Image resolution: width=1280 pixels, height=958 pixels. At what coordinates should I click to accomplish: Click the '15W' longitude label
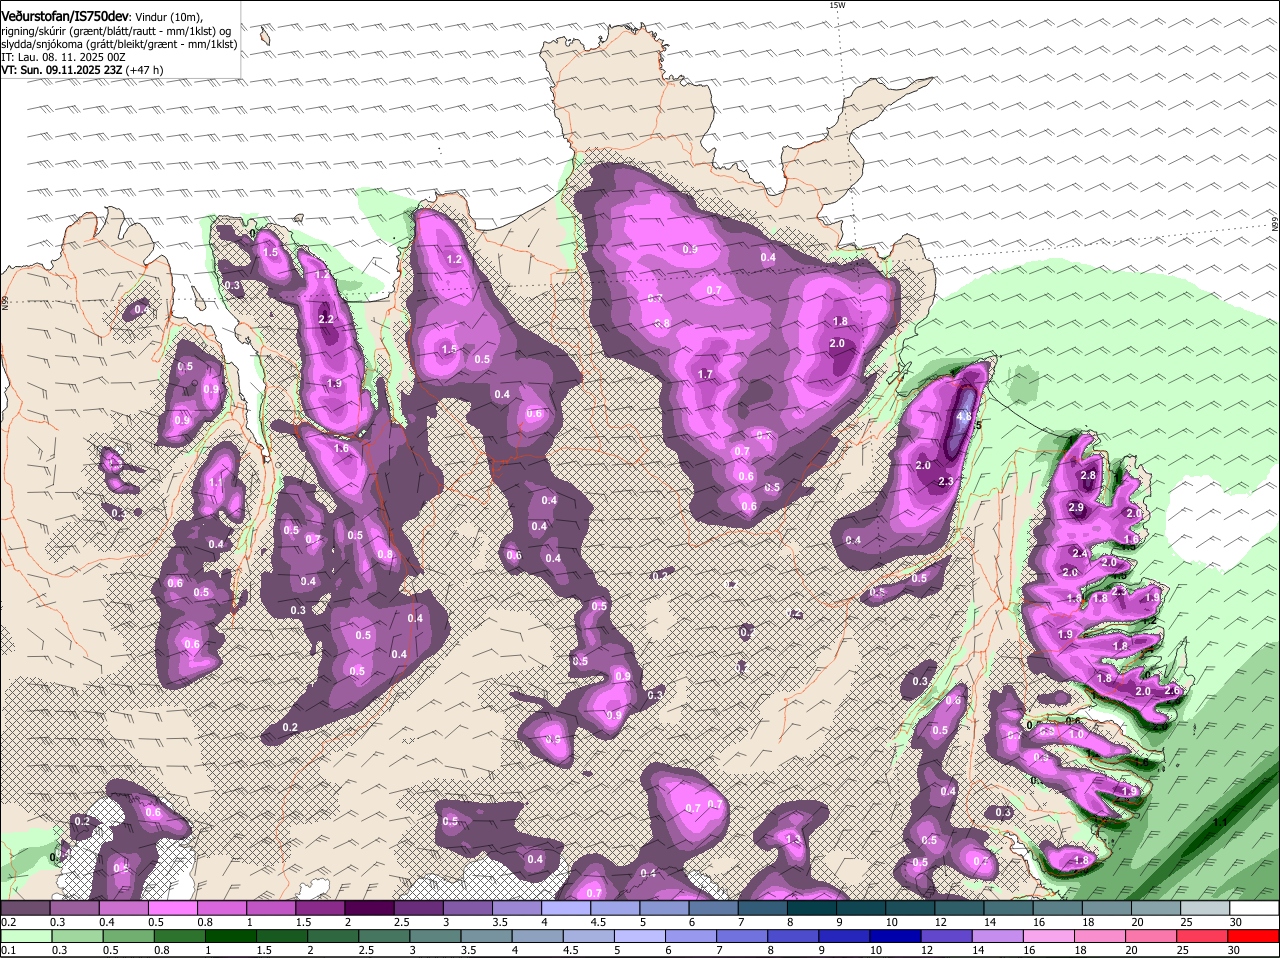837,5
